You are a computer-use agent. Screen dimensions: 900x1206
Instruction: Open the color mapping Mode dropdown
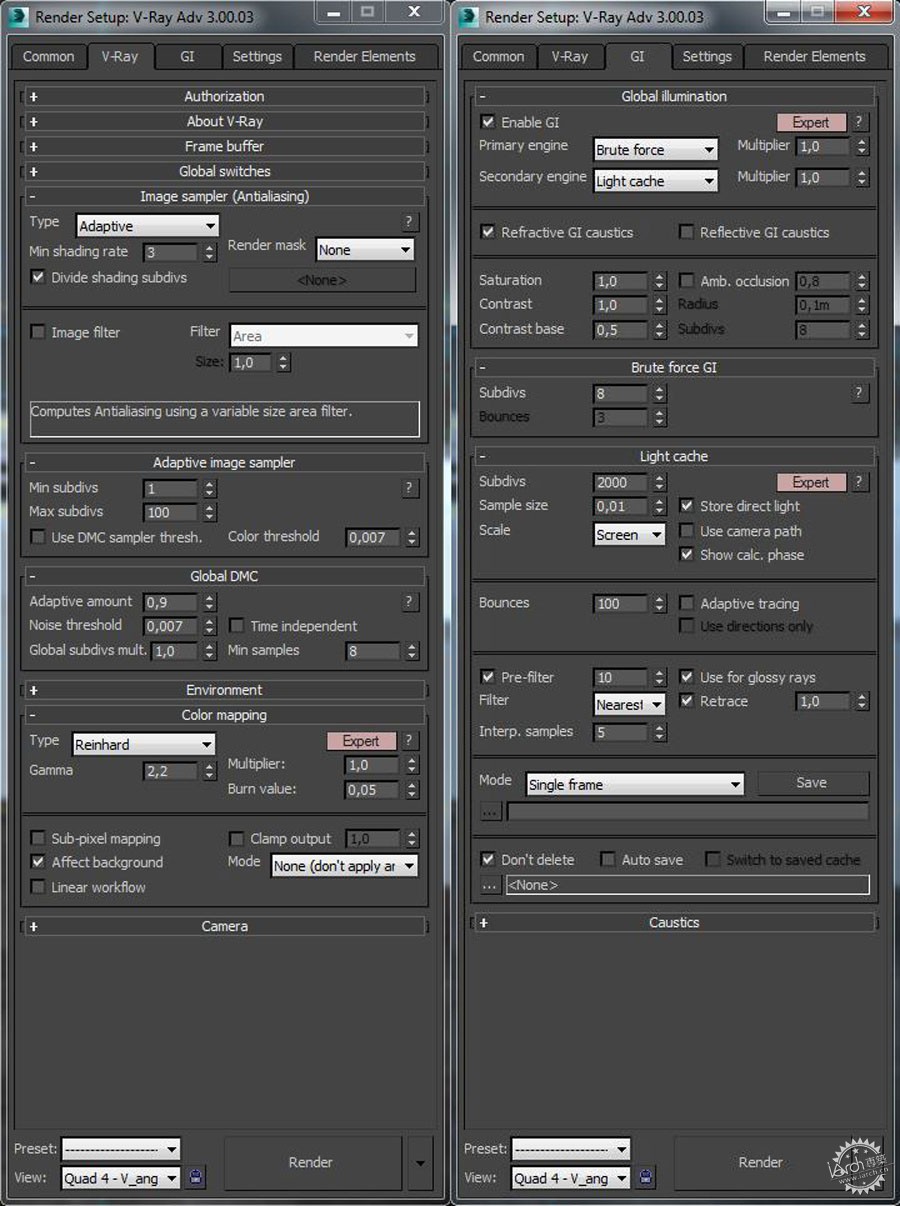(345, 866)
